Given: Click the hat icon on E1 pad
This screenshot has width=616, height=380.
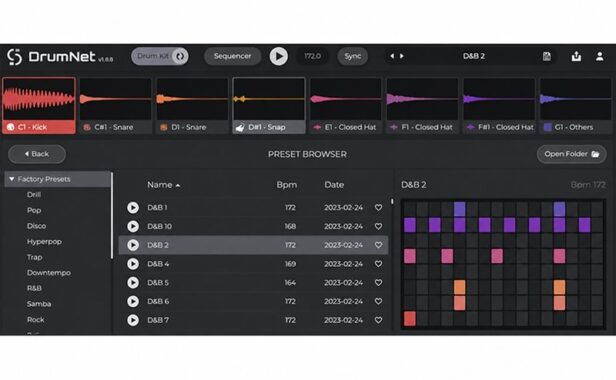Looking at the screenshot, I should (317, 127).
